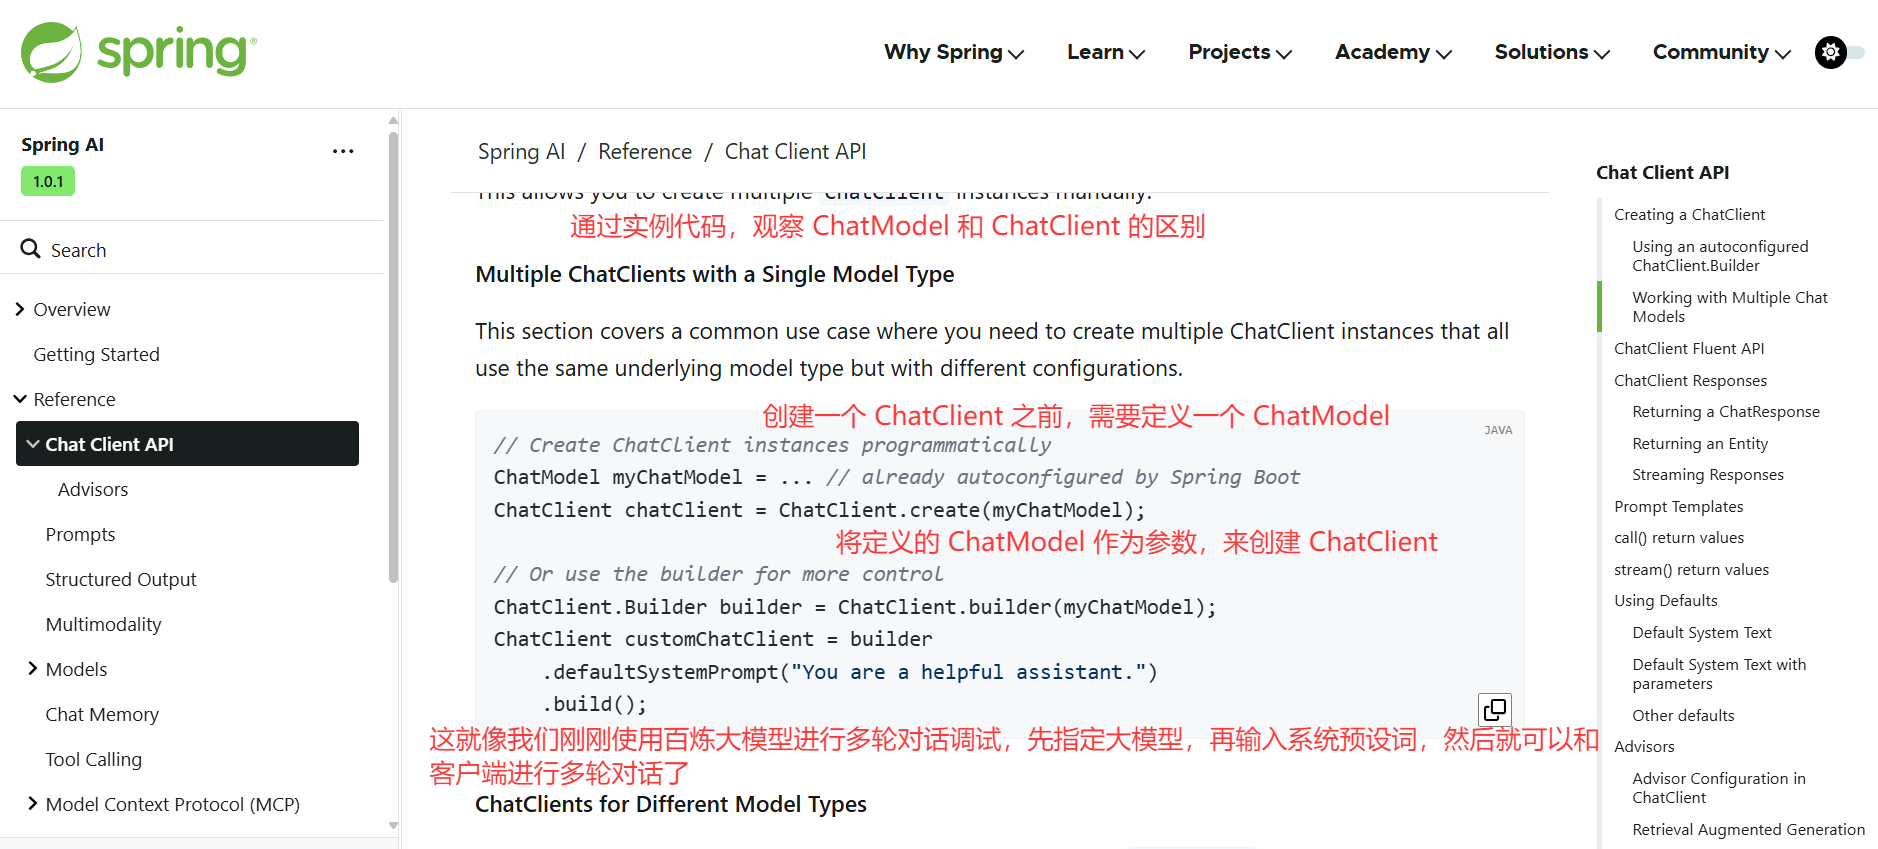Click the sidebar vertical scrollbar
The image size is (1878, 849).
[x=393, y=350]
